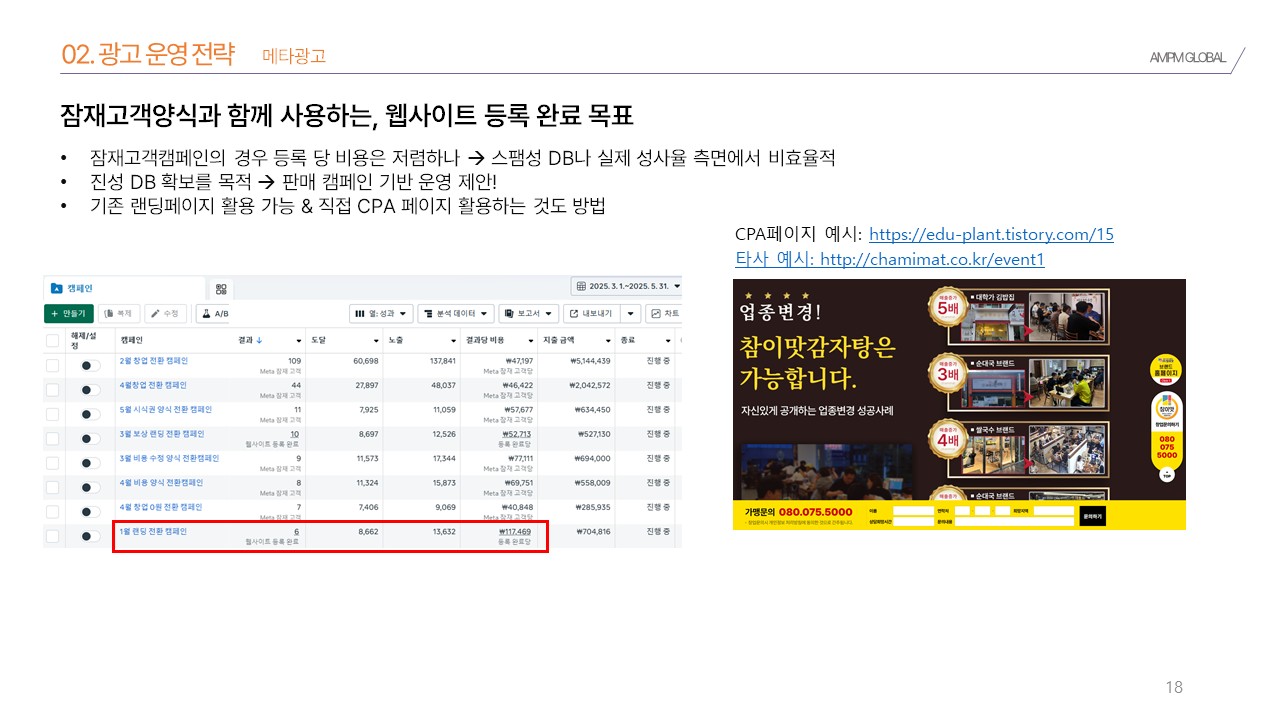Check the box for 4월창업 전환 캠페인
This screenshot has width=1280, height=720.
pos(53,390)
